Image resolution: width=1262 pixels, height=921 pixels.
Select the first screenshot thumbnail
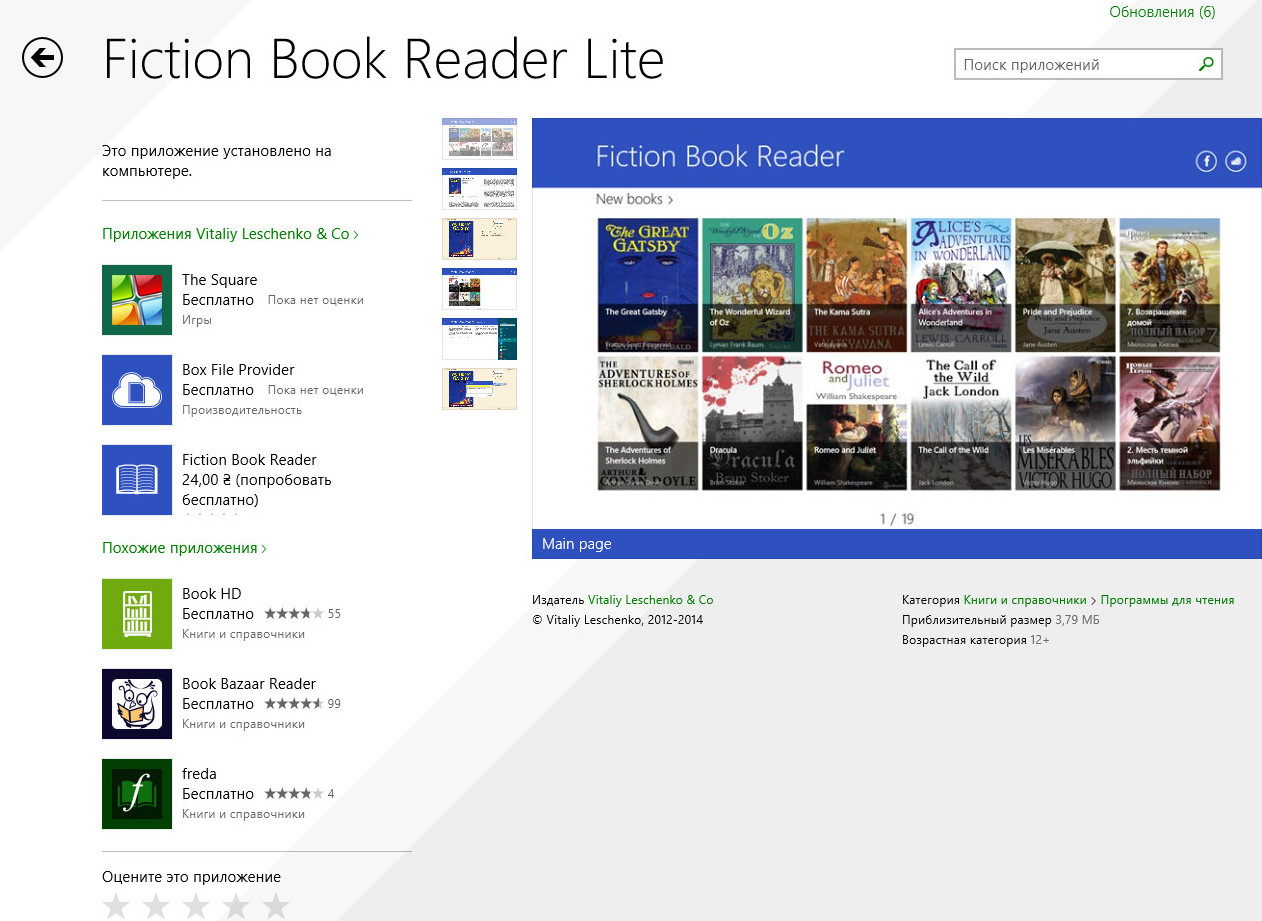pyautogui.click(x=480, y=139)
